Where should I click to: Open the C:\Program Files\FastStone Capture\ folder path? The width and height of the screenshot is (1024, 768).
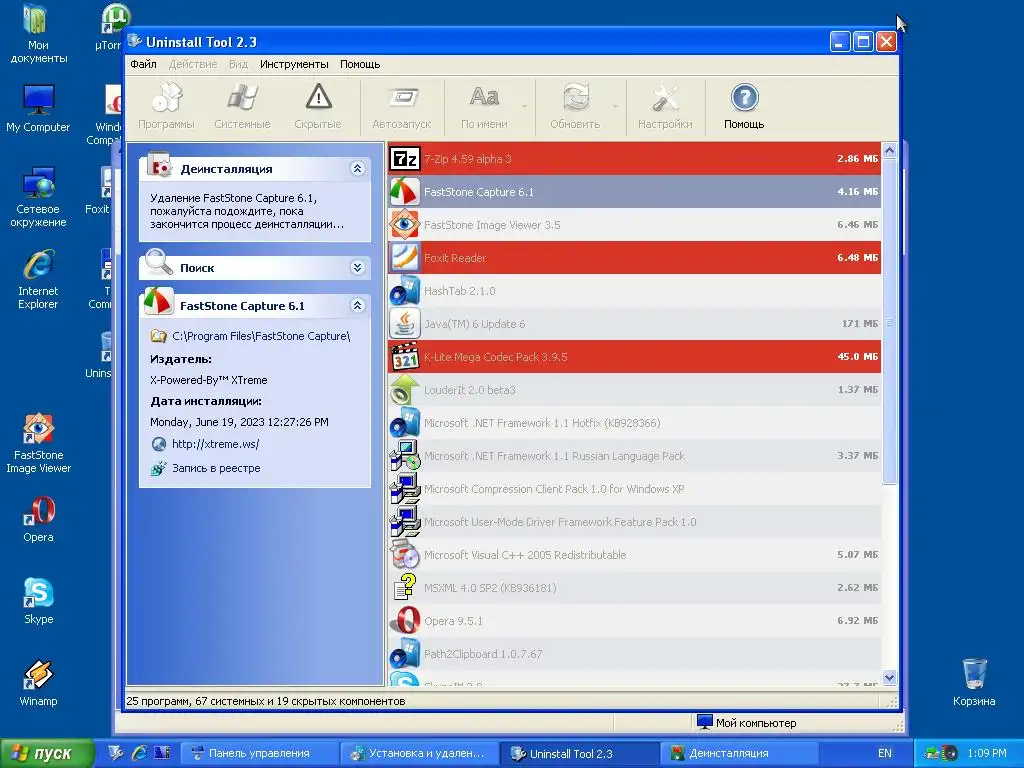(x=261, y=336)
